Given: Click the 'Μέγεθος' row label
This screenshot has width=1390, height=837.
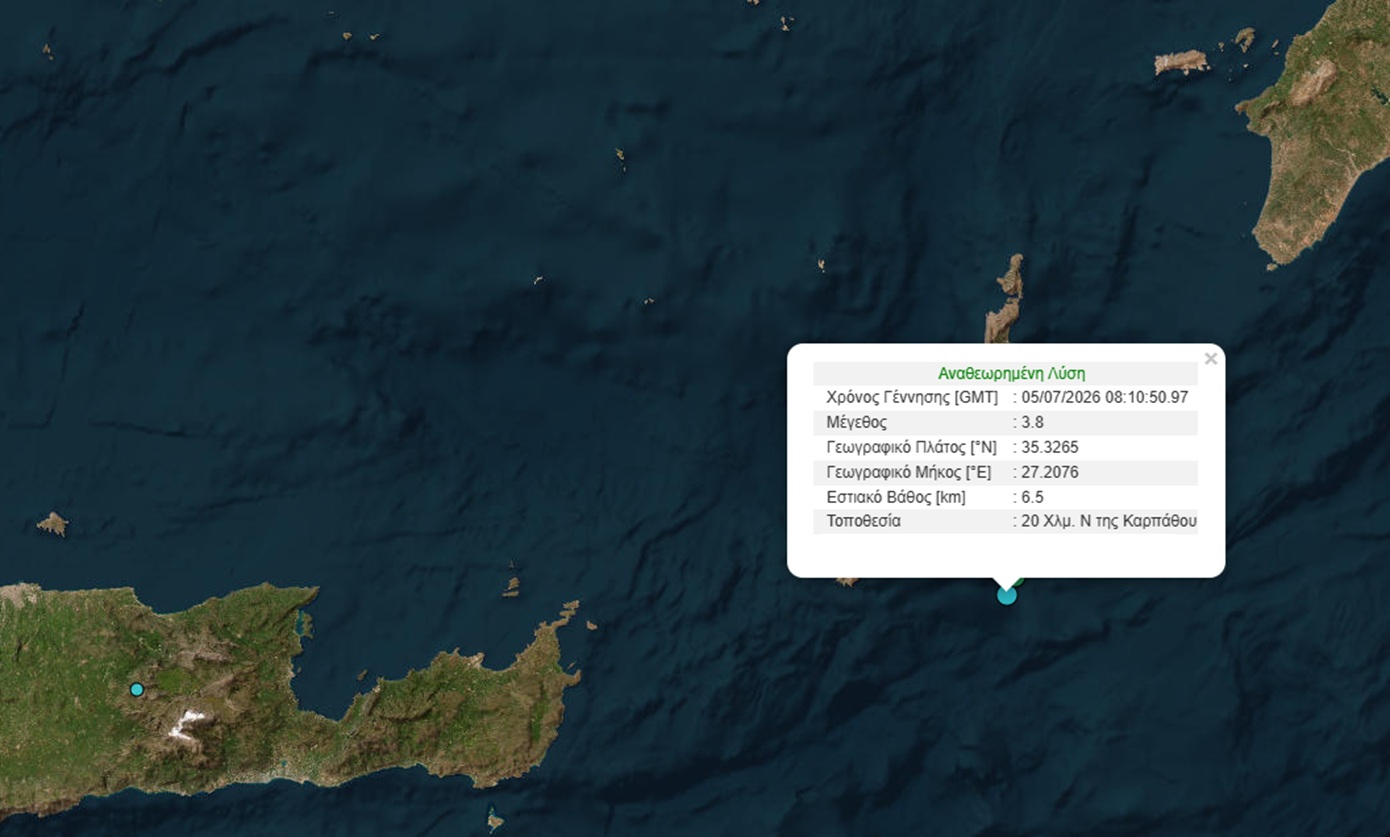Looking at the screenshot, I should 856,422.
